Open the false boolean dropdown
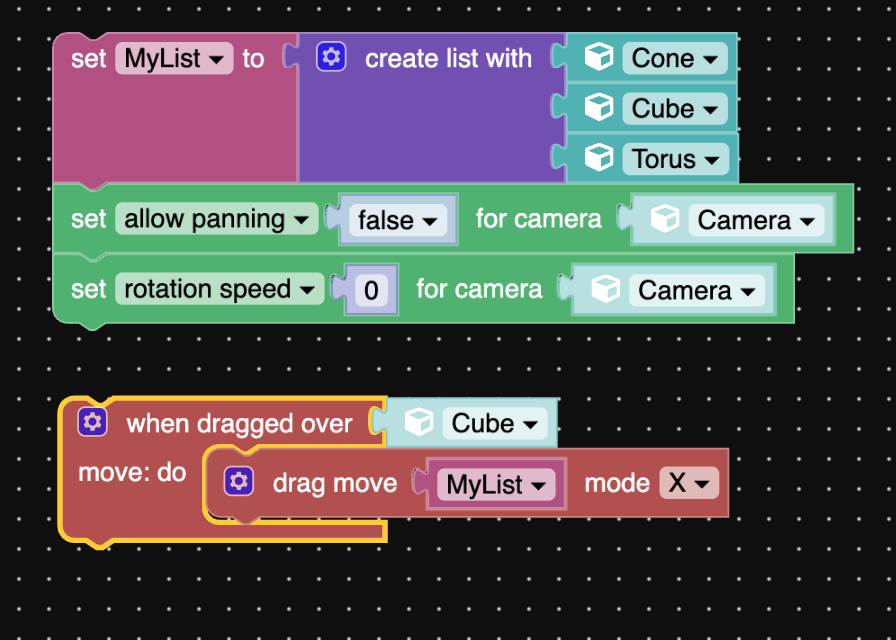This screenshot has width=896, height=640. [398, 220]
